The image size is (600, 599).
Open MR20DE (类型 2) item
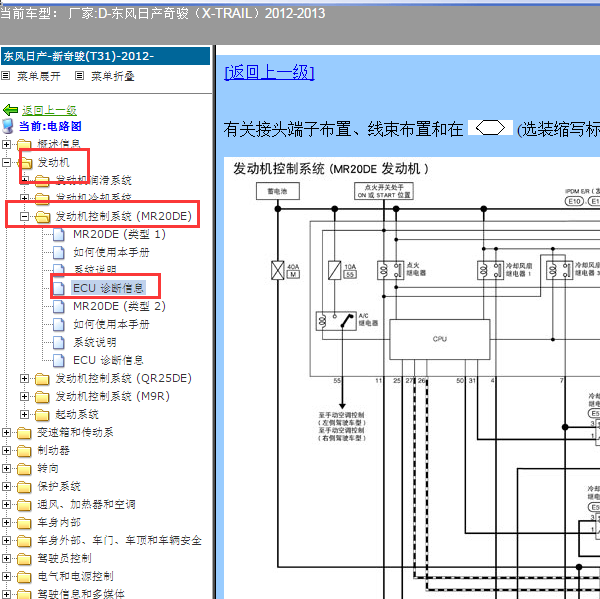pos(119,306)
